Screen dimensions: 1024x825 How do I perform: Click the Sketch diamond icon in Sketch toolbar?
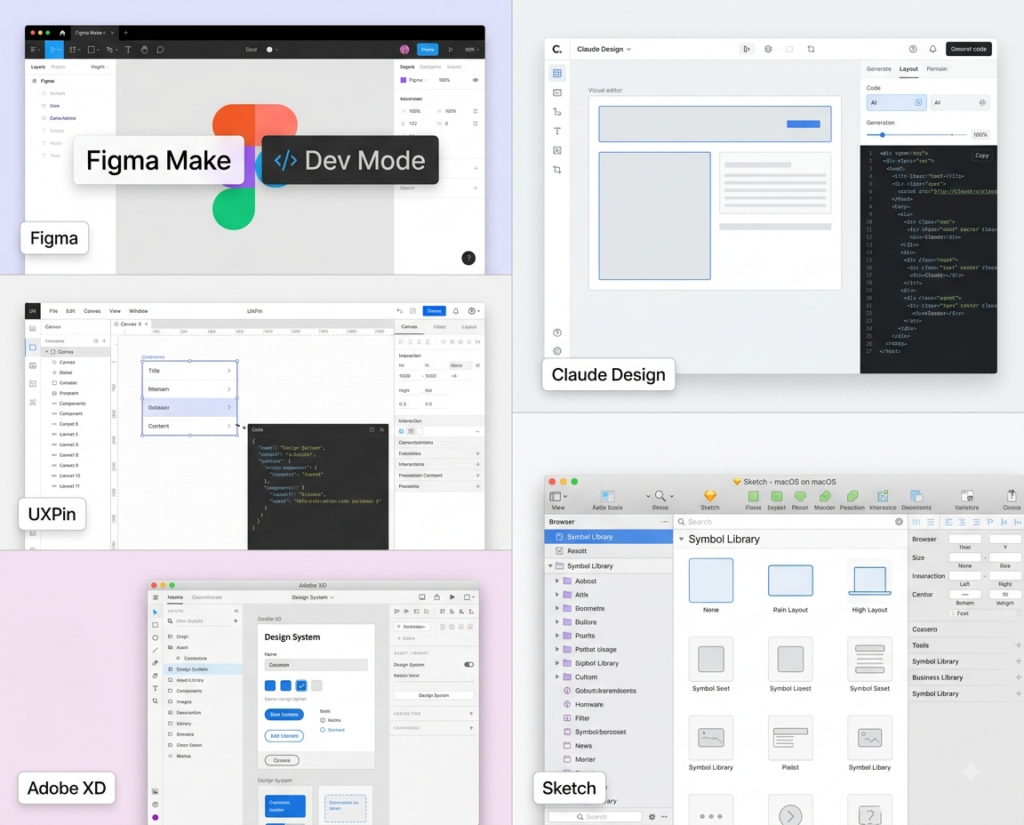pyautogui.click(x=710, y=496)
